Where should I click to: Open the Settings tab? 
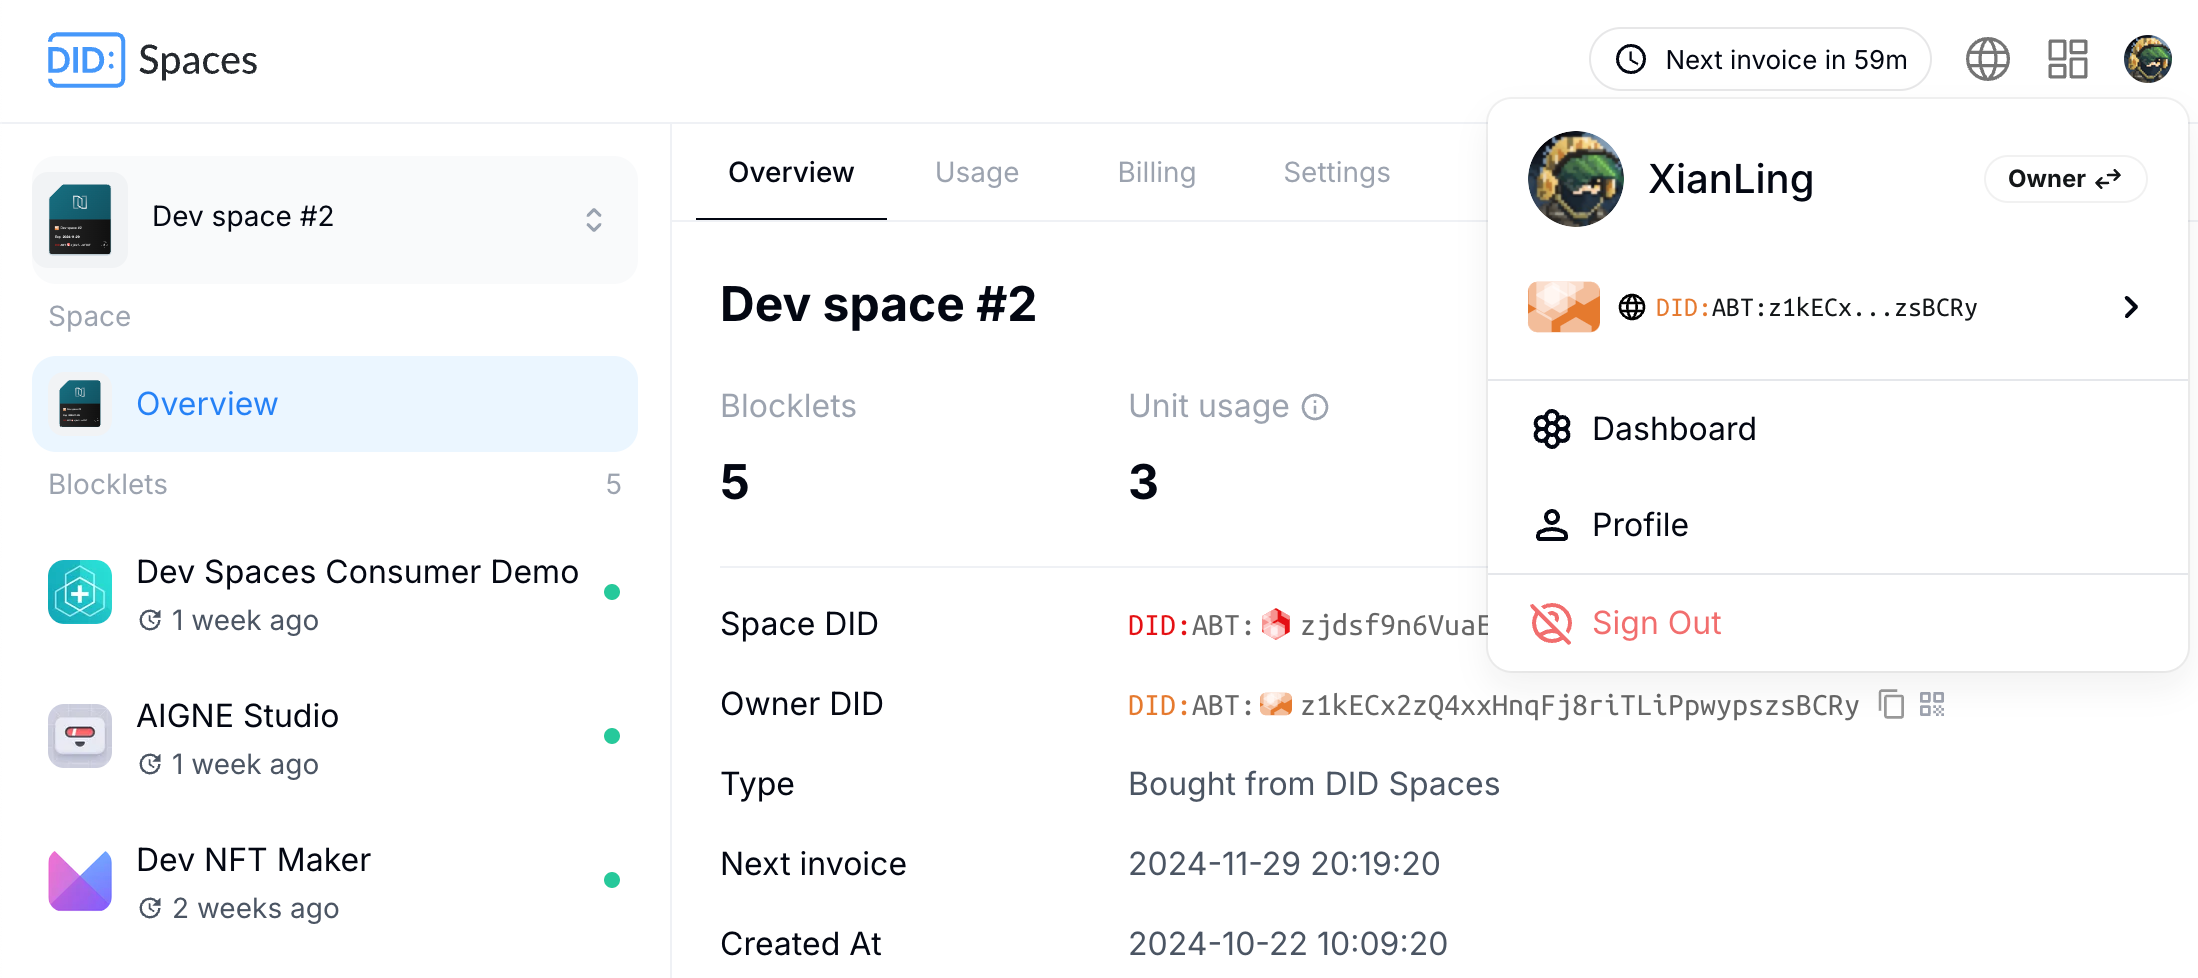(1336, 173)
